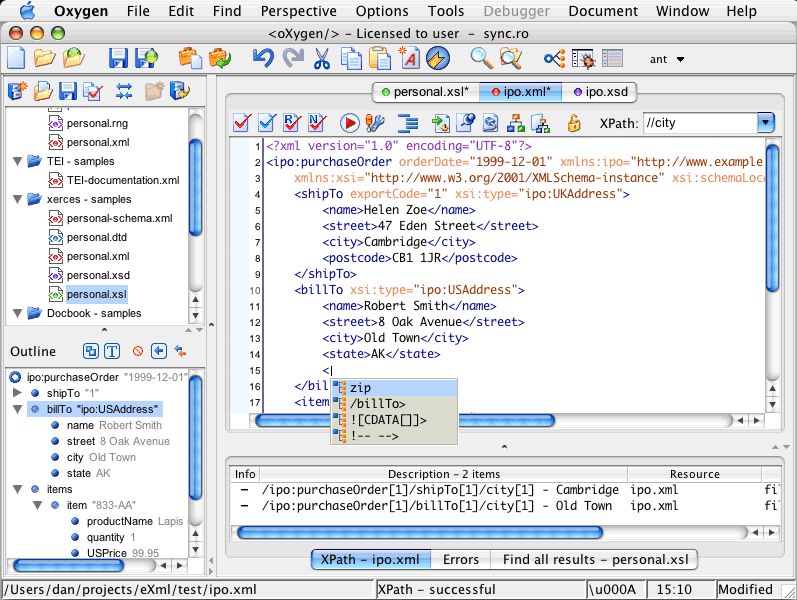
Task: Click the Save icon in main toolbar
Action: (119, 59)
